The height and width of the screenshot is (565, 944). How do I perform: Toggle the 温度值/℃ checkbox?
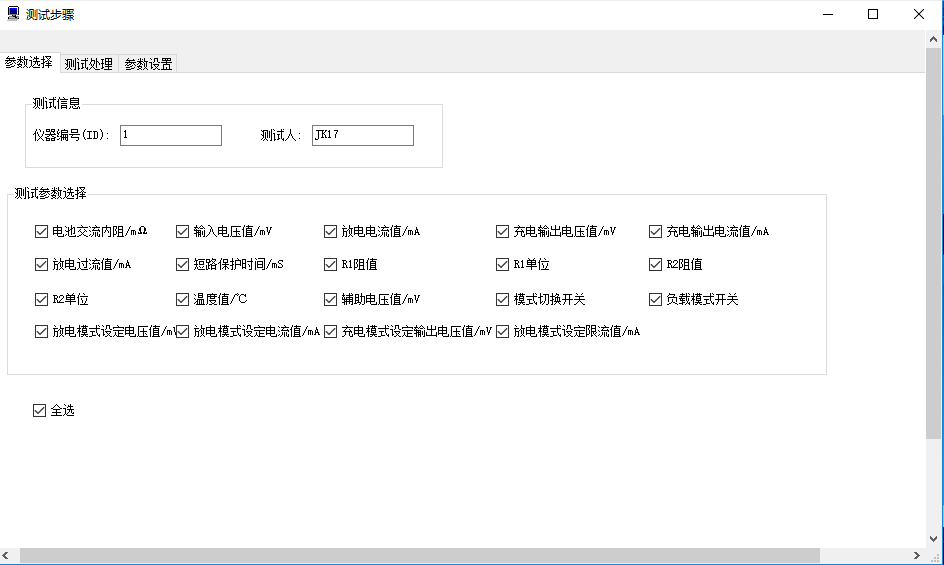click(183, 299)
